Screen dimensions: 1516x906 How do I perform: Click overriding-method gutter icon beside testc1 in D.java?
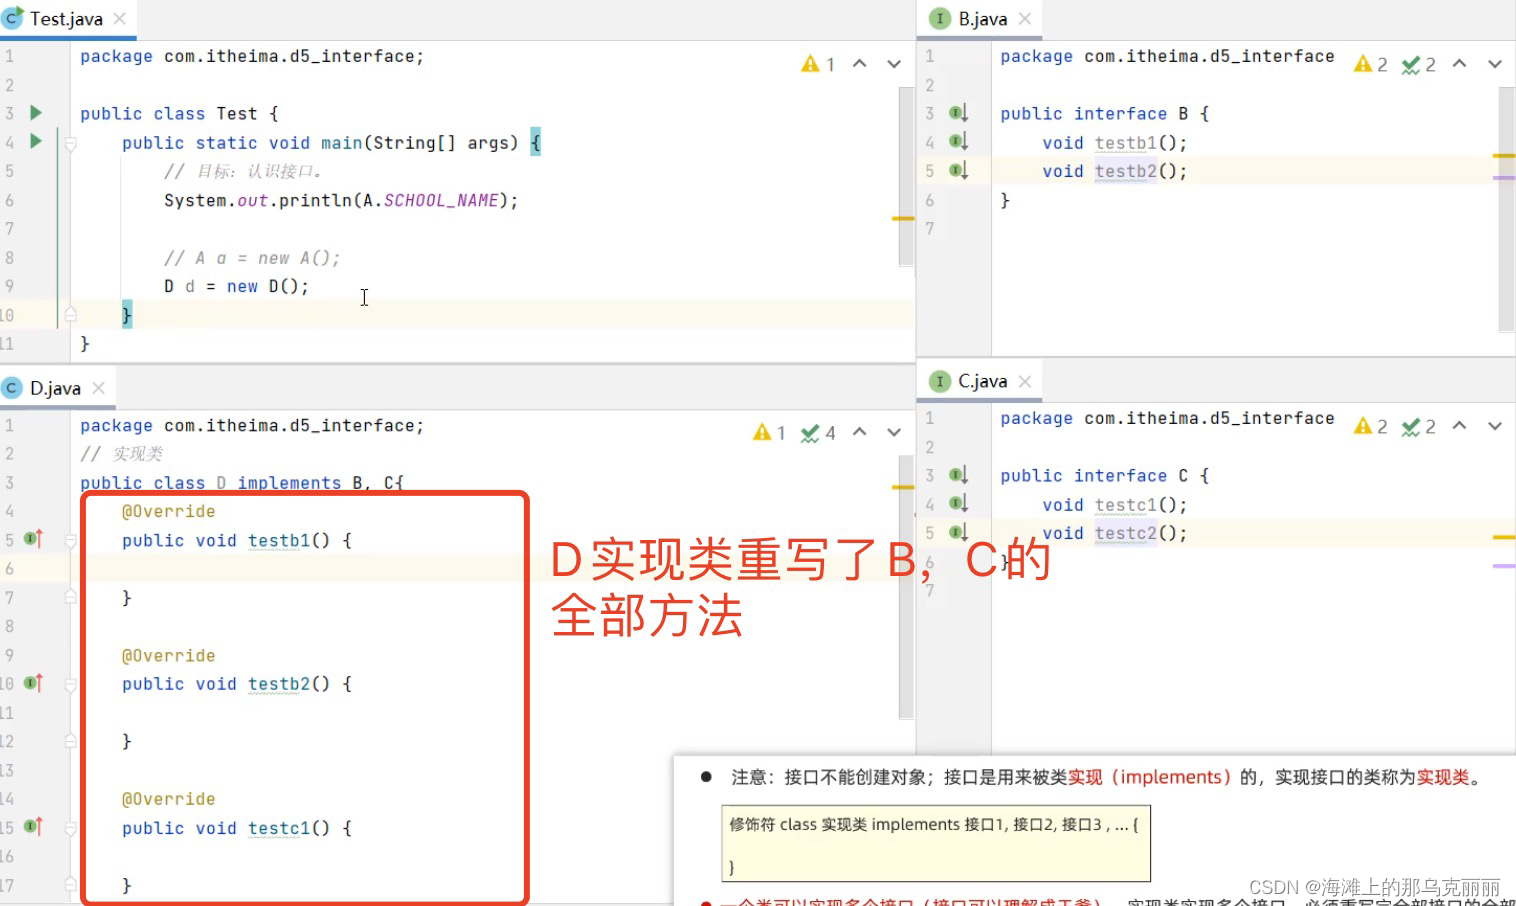31,828
